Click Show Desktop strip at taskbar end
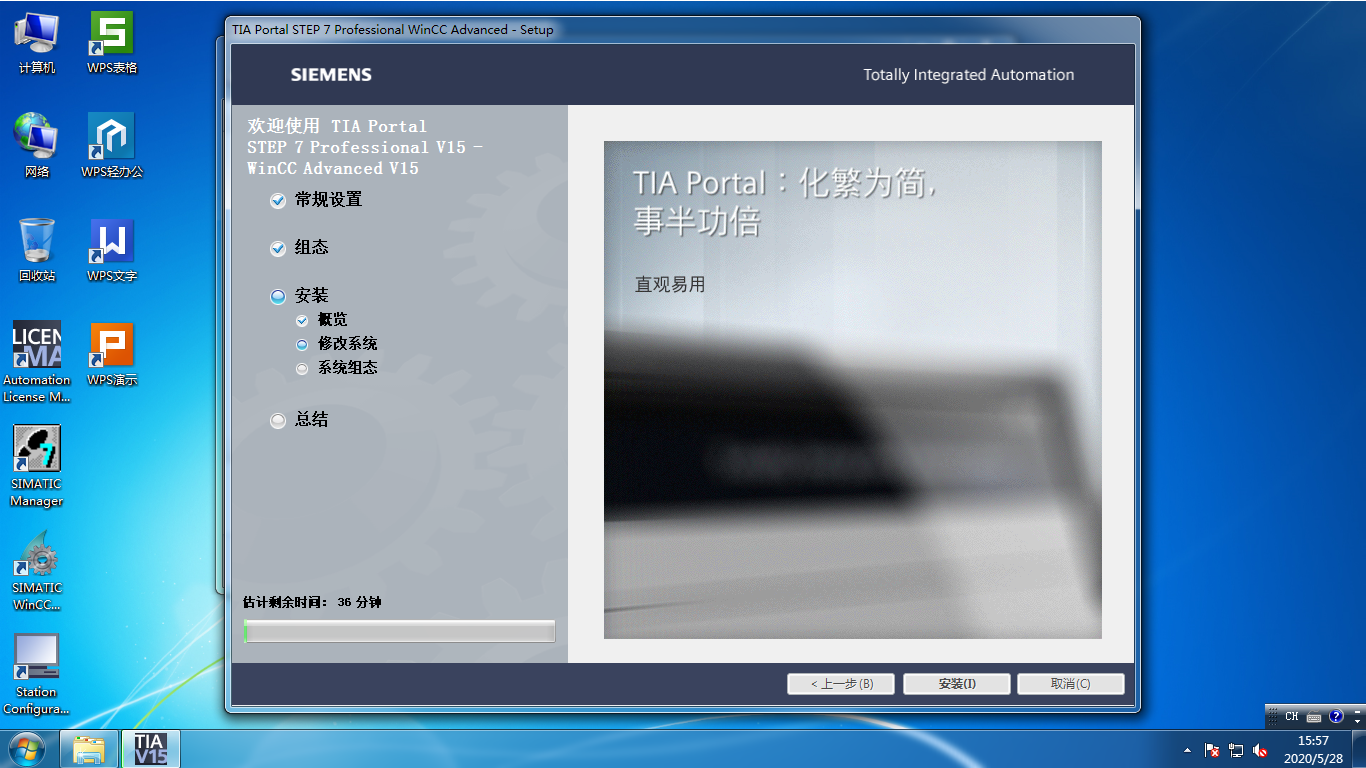This screenshot has height=768, width=1366. (x=1359, y=749)
